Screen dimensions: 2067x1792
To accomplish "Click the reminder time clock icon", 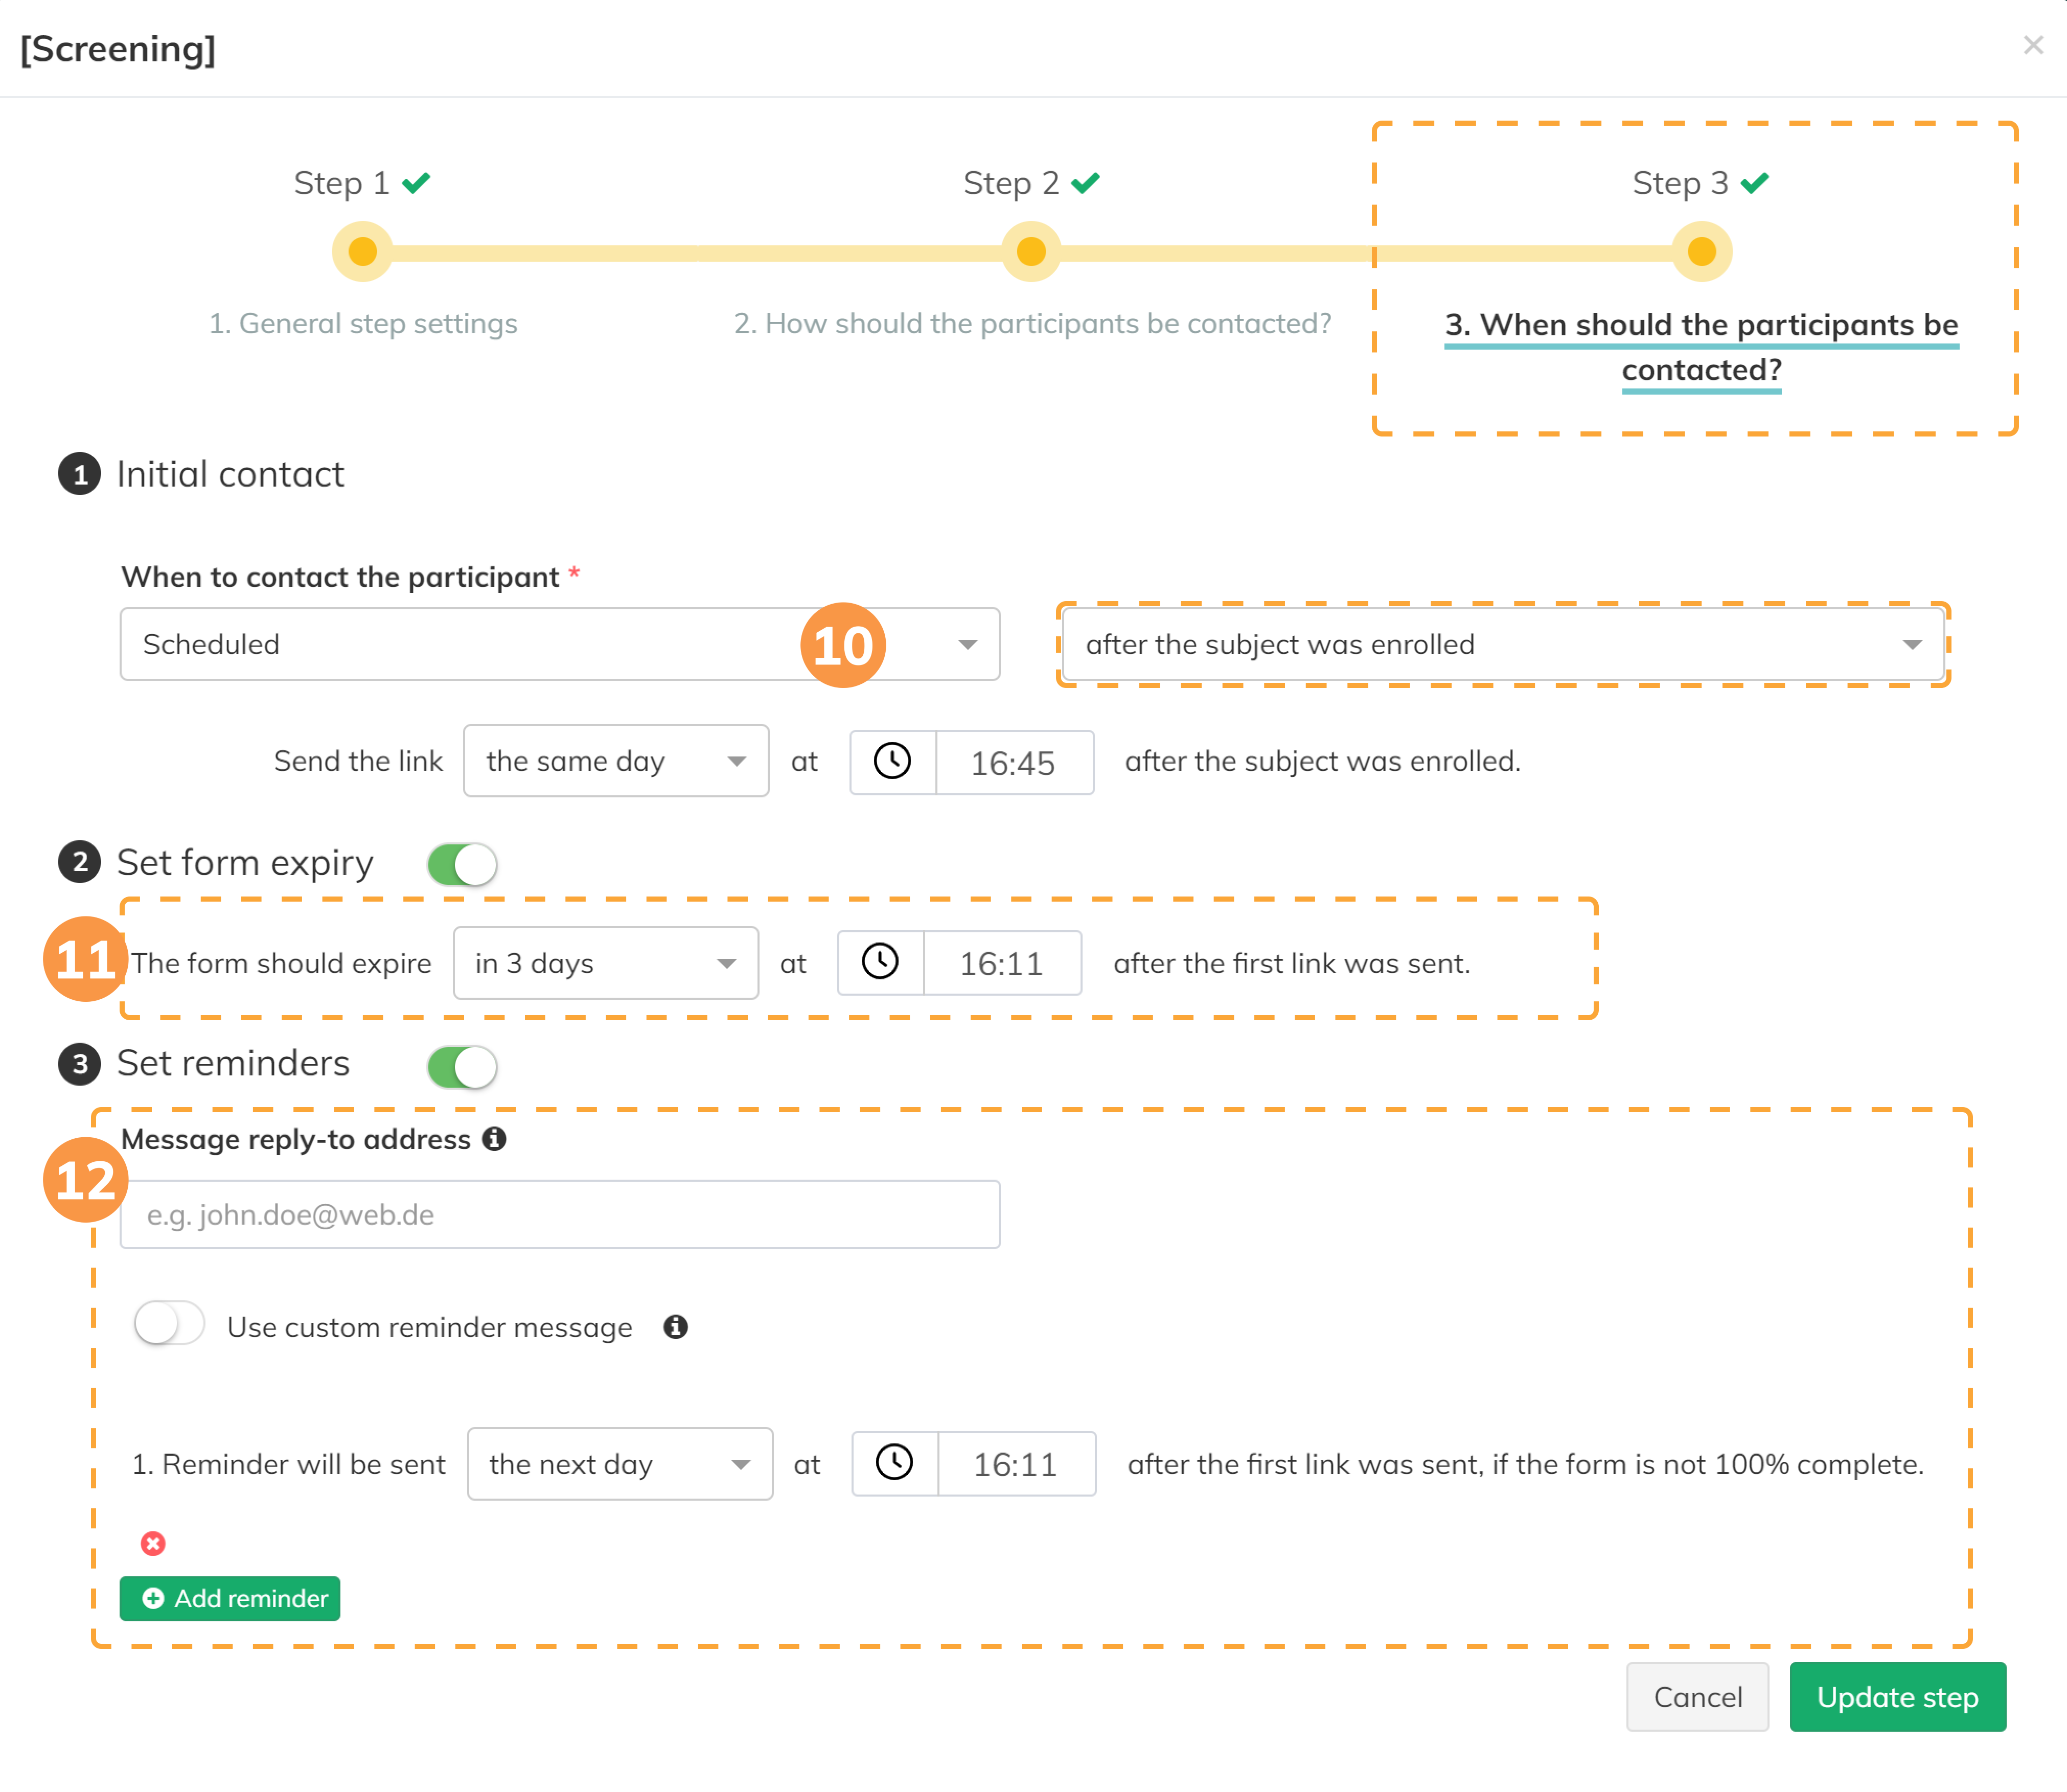I will click(x=894, y=1463).
